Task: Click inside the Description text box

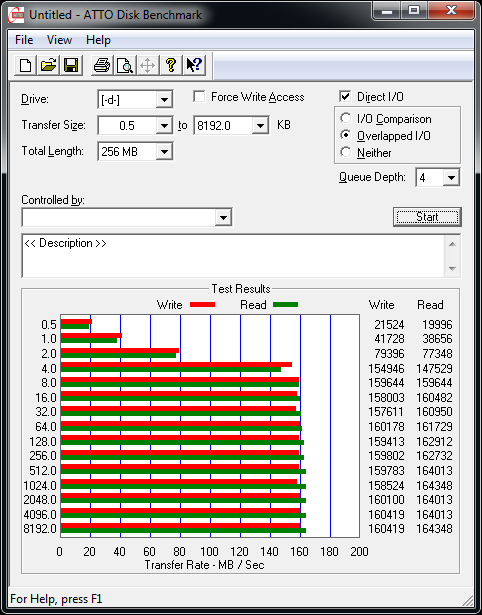Action: click(234, 256)
